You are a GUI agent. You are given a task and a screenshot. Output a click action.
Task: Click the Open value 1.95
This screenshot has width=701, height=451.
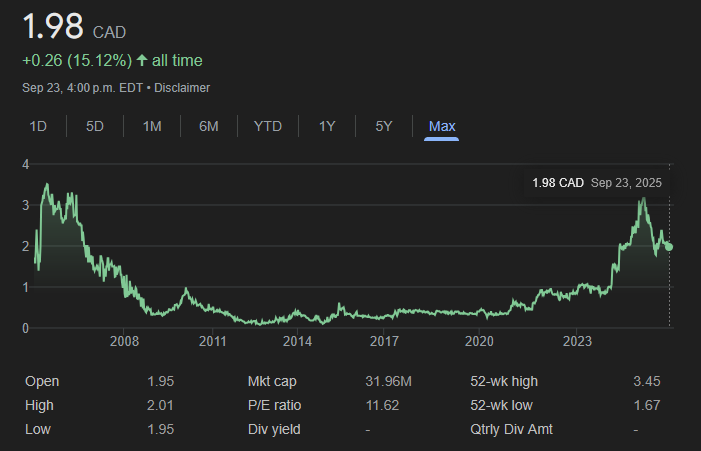point(160,381)
